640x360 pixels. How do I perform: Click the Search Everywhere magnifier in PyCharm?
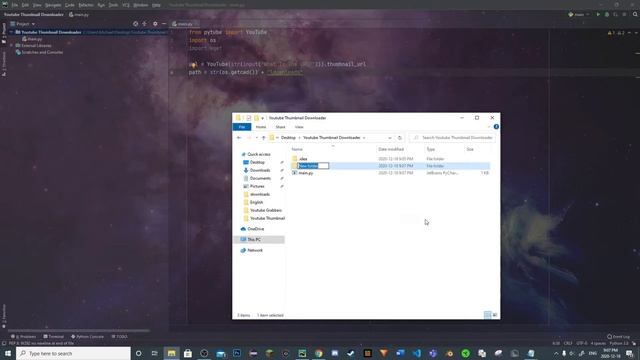point(635,15)
